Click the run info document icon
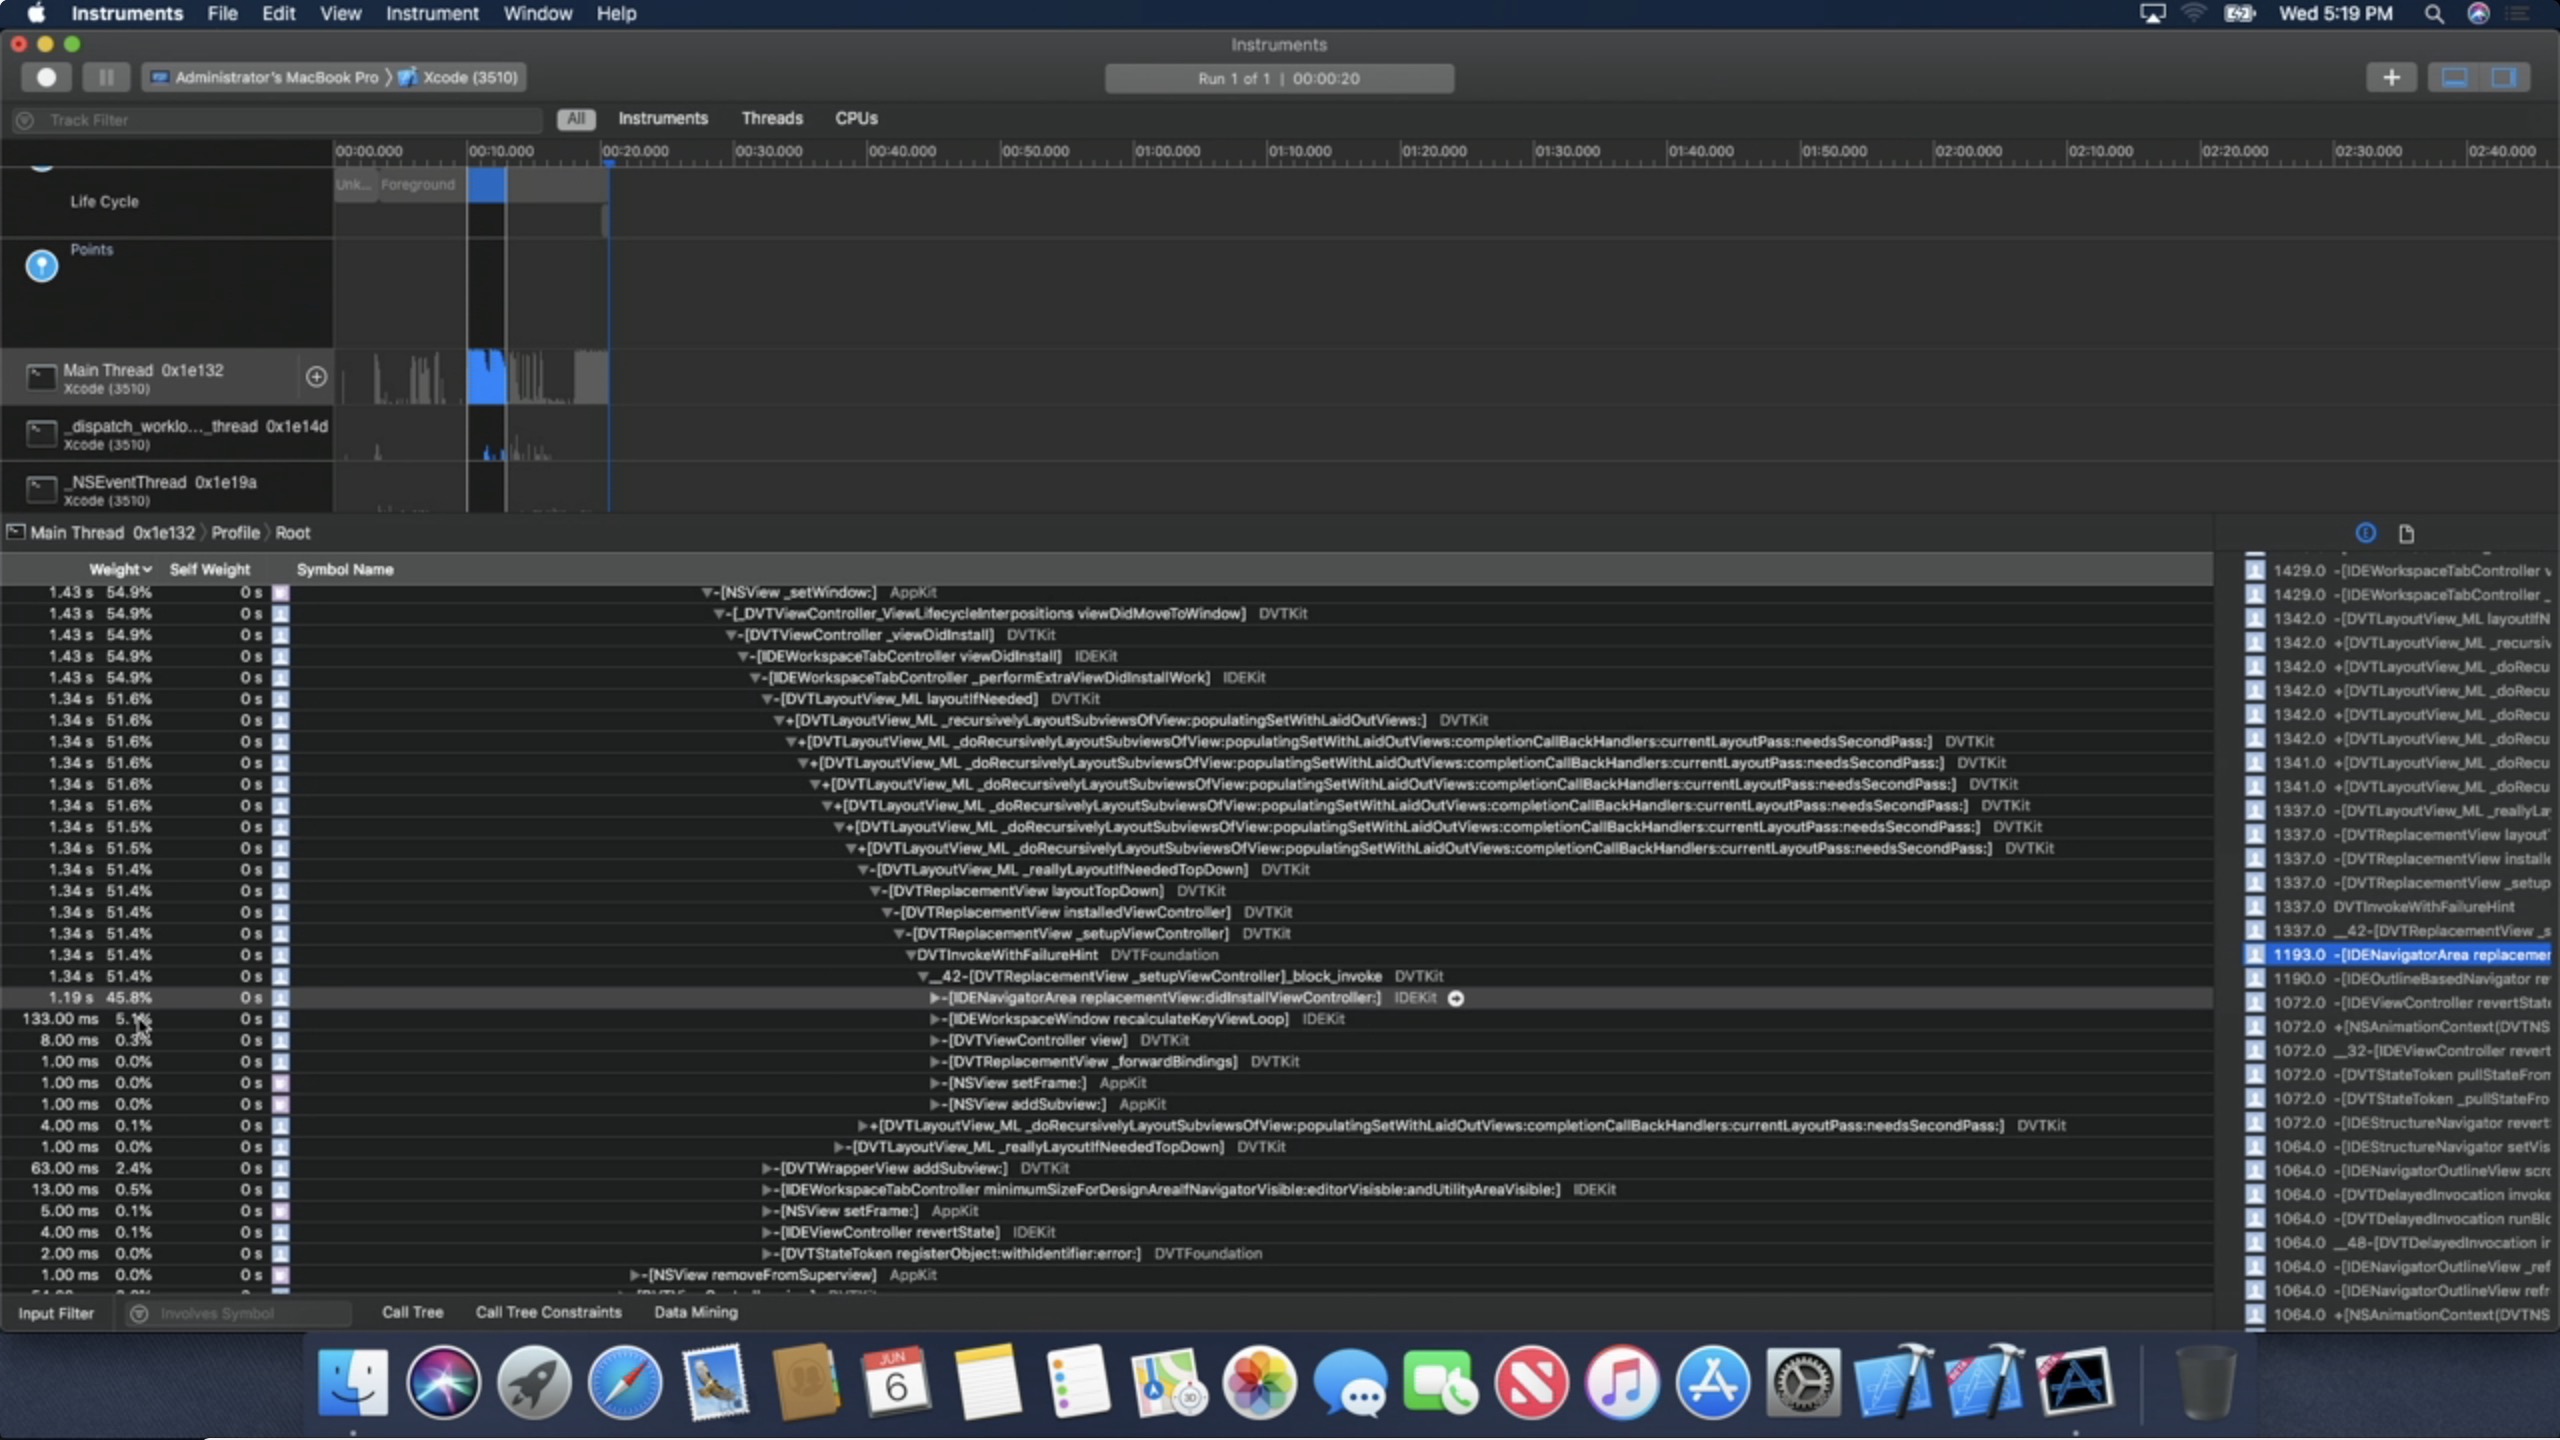This screenshot has height=1440, width=2560. click(x=2406, y=533)
